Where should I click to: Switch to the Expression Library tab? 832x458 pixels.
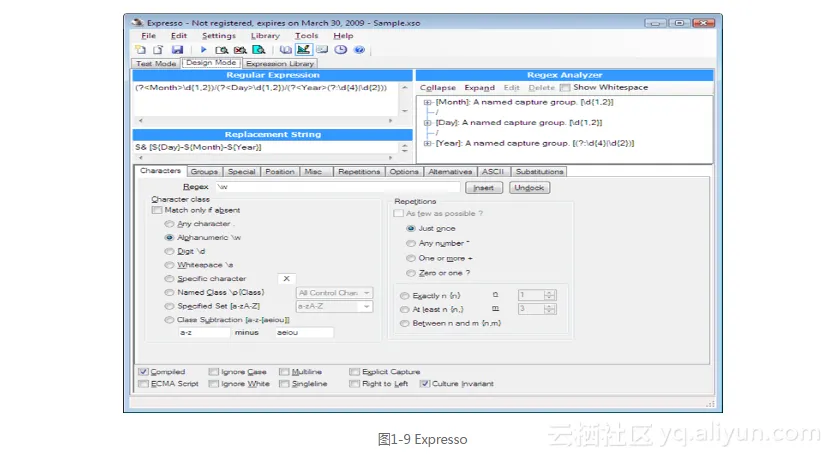pos(280,64)
